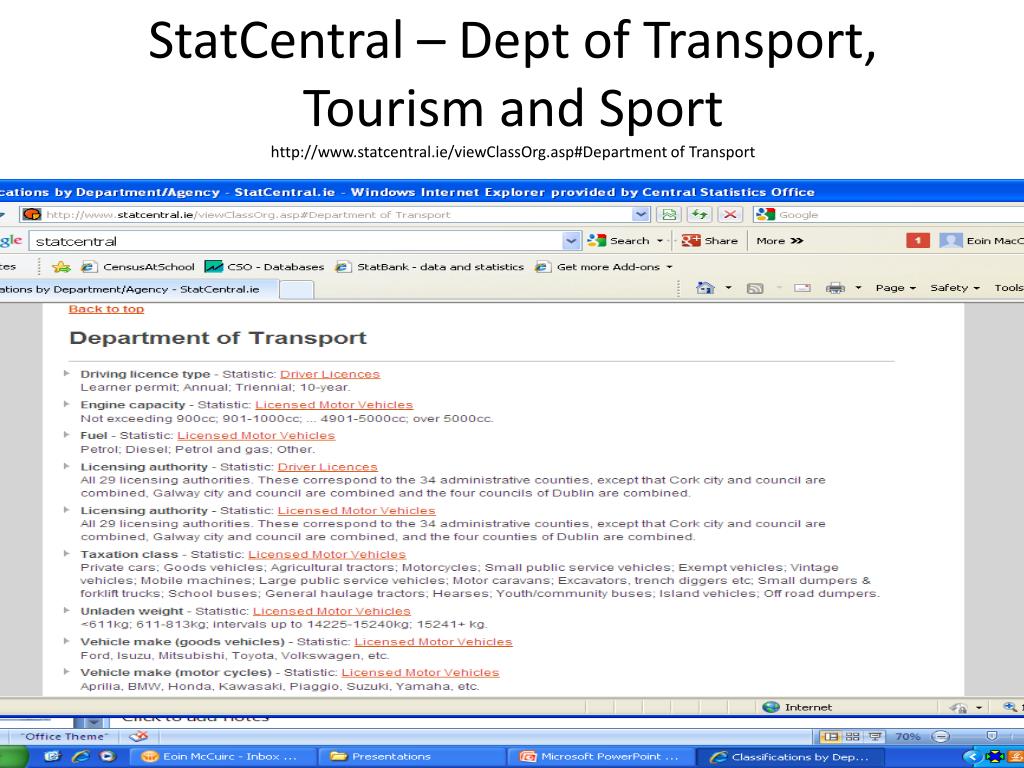Click the Google+ Share toolbar button
Screen dimensions: 1024x768
click(710, 241)
